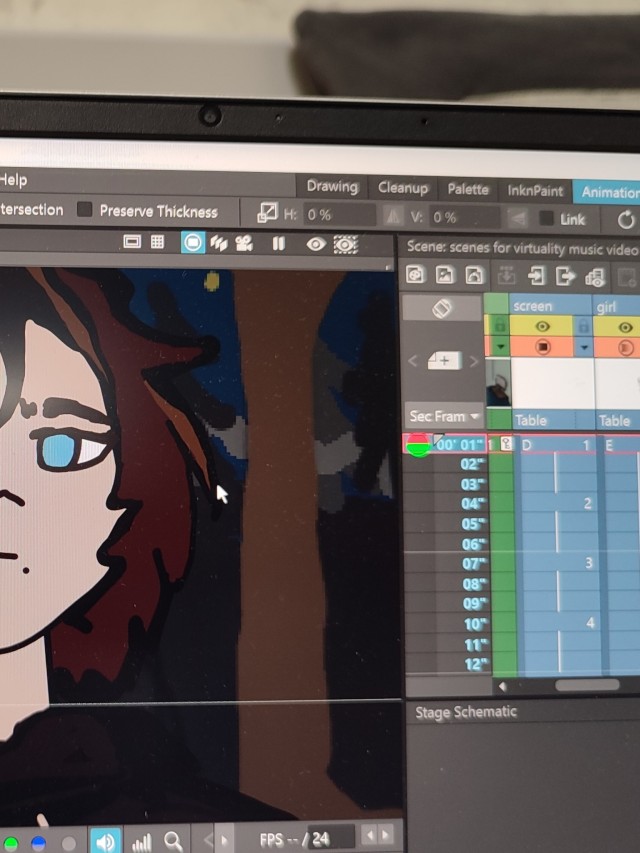Click the xsheet horizontal scrollbar
Screen dimensions: 640x853
tap(587, 685)
